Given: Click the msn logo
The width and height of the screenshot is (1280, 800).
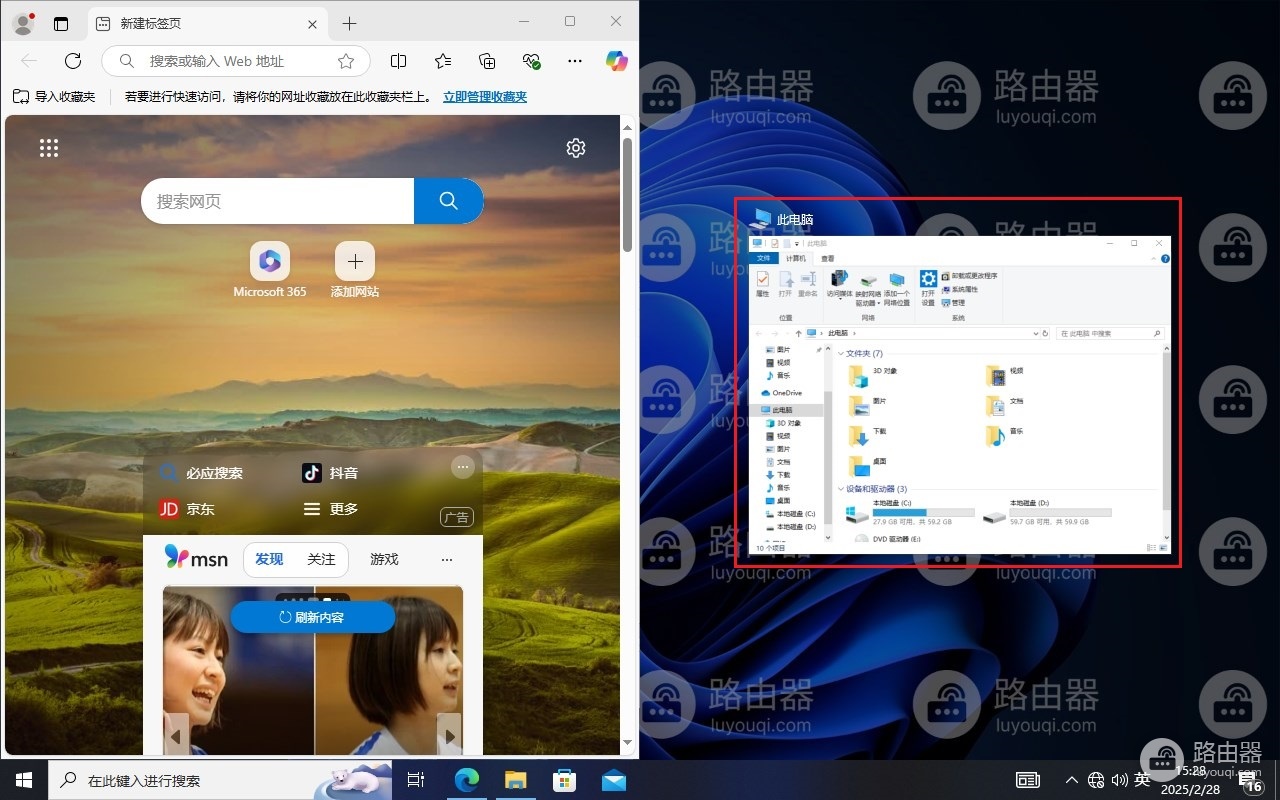Looking at the screenshot, I should pos(197,557).
